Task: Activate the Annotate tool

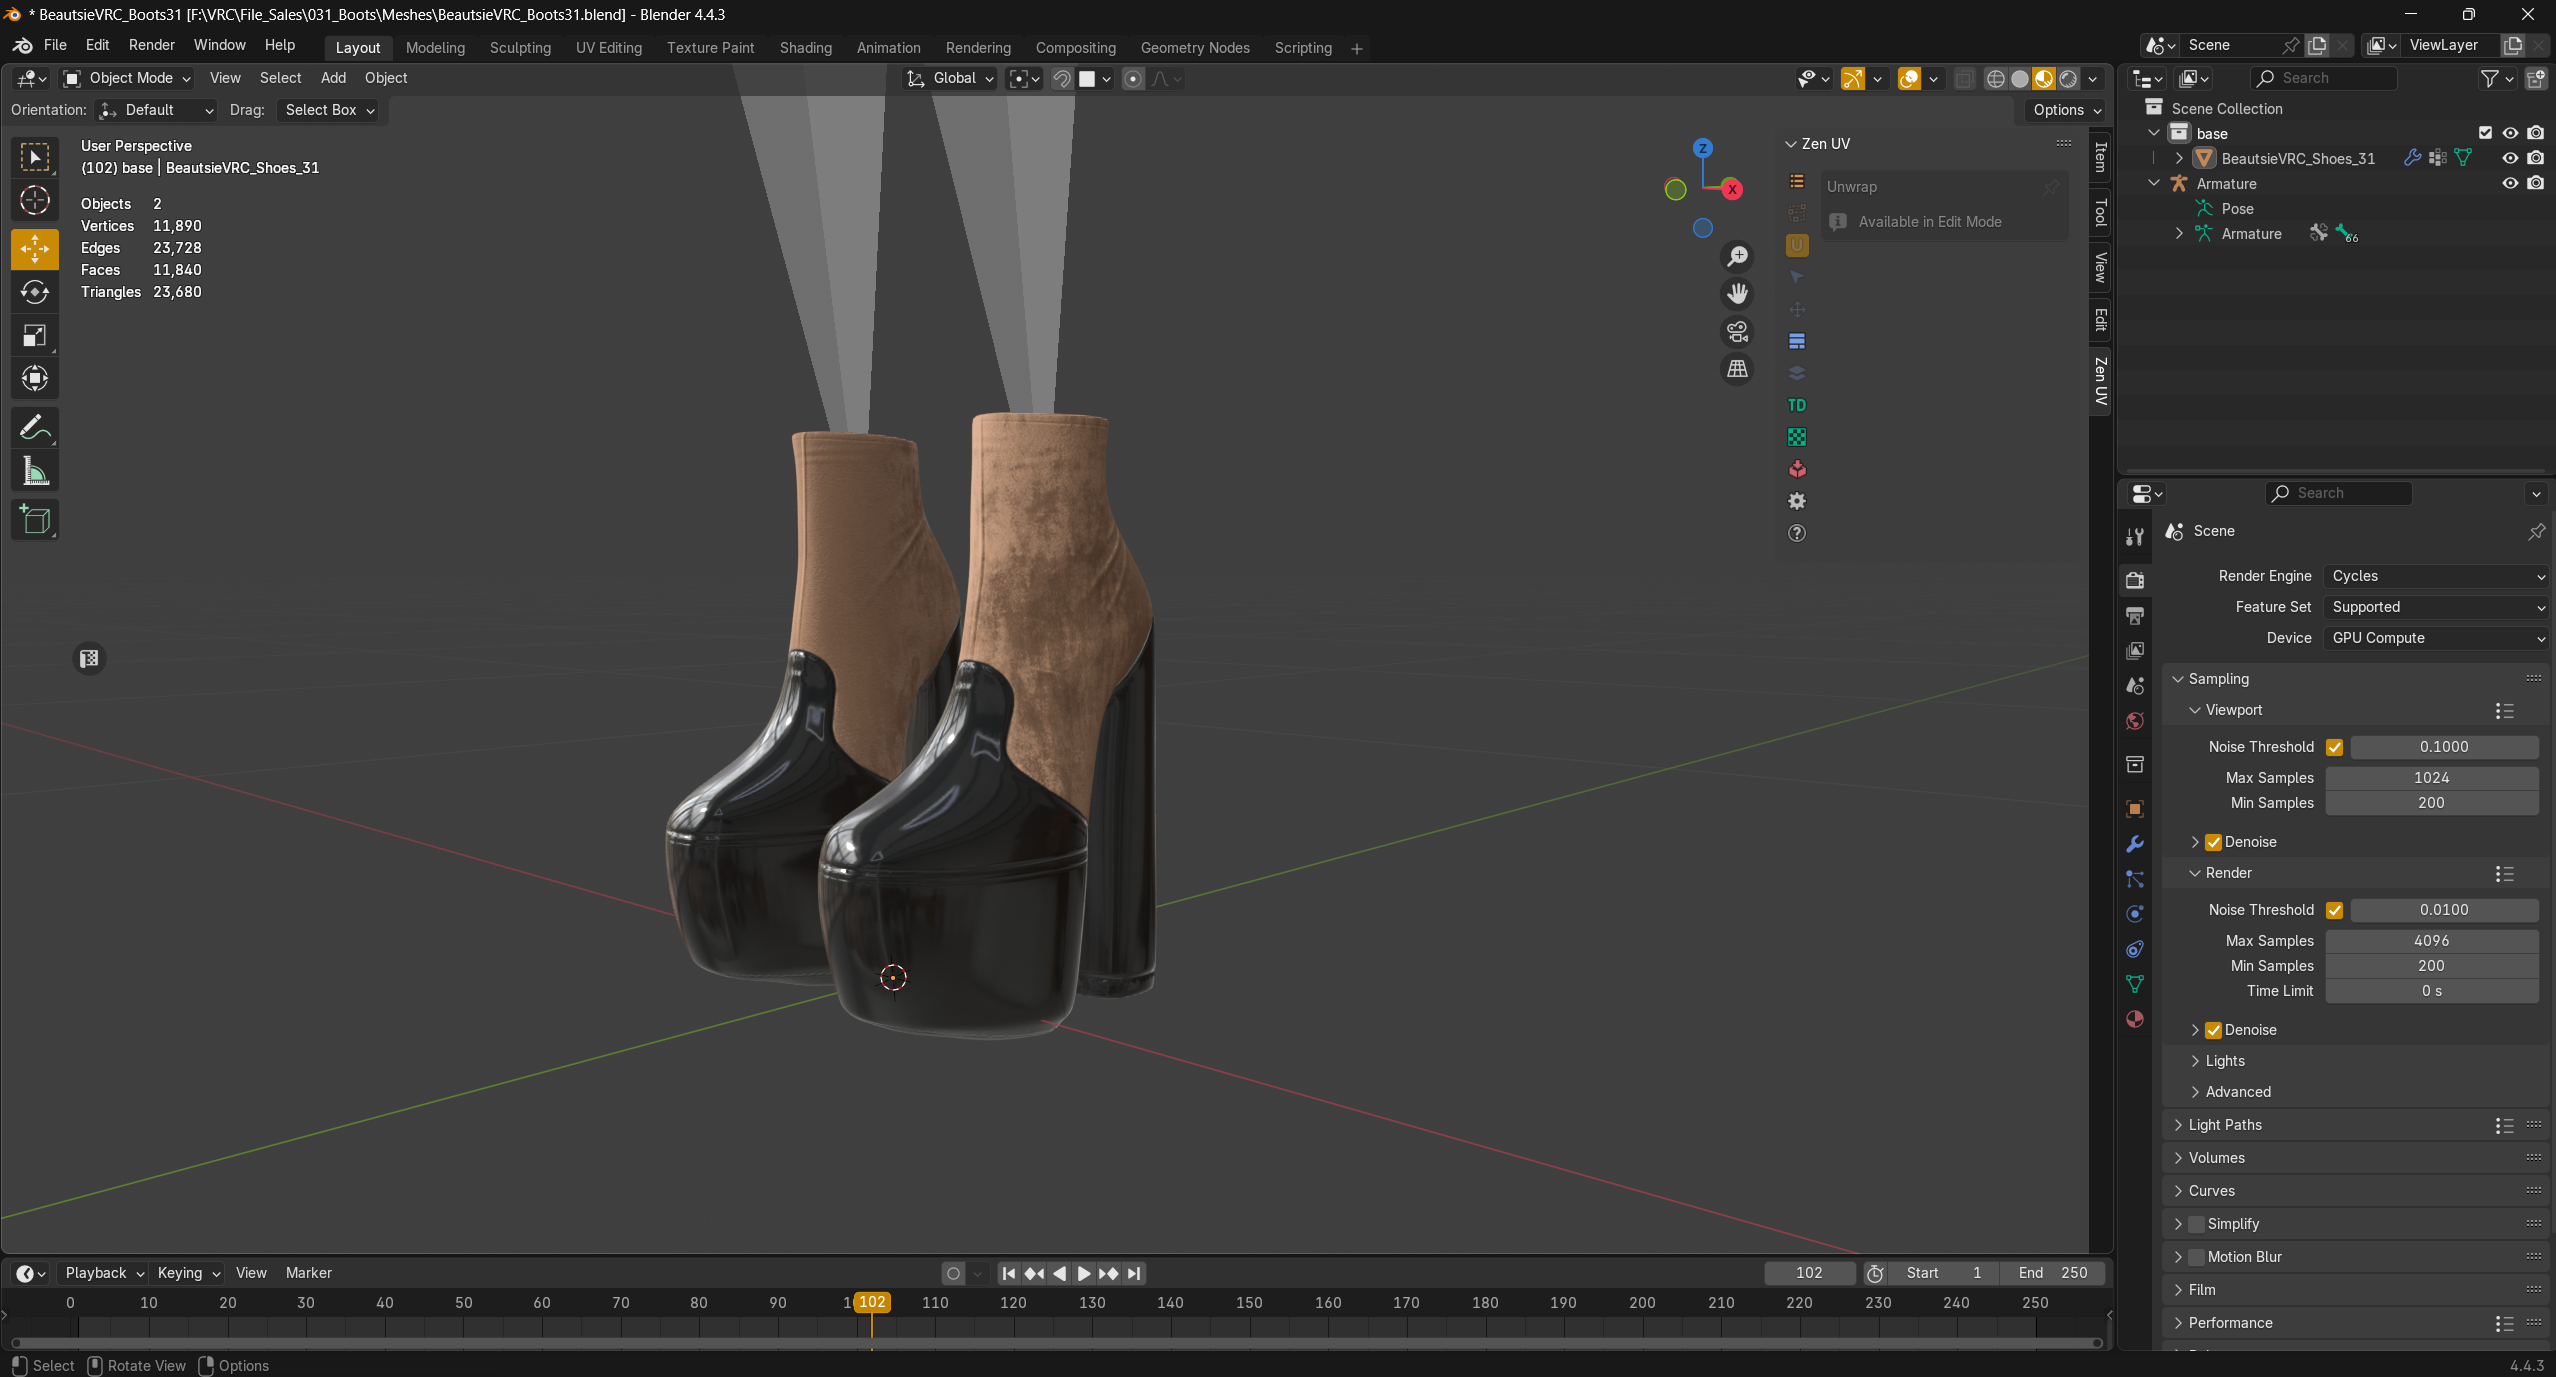Action: (x=35, y=428)
